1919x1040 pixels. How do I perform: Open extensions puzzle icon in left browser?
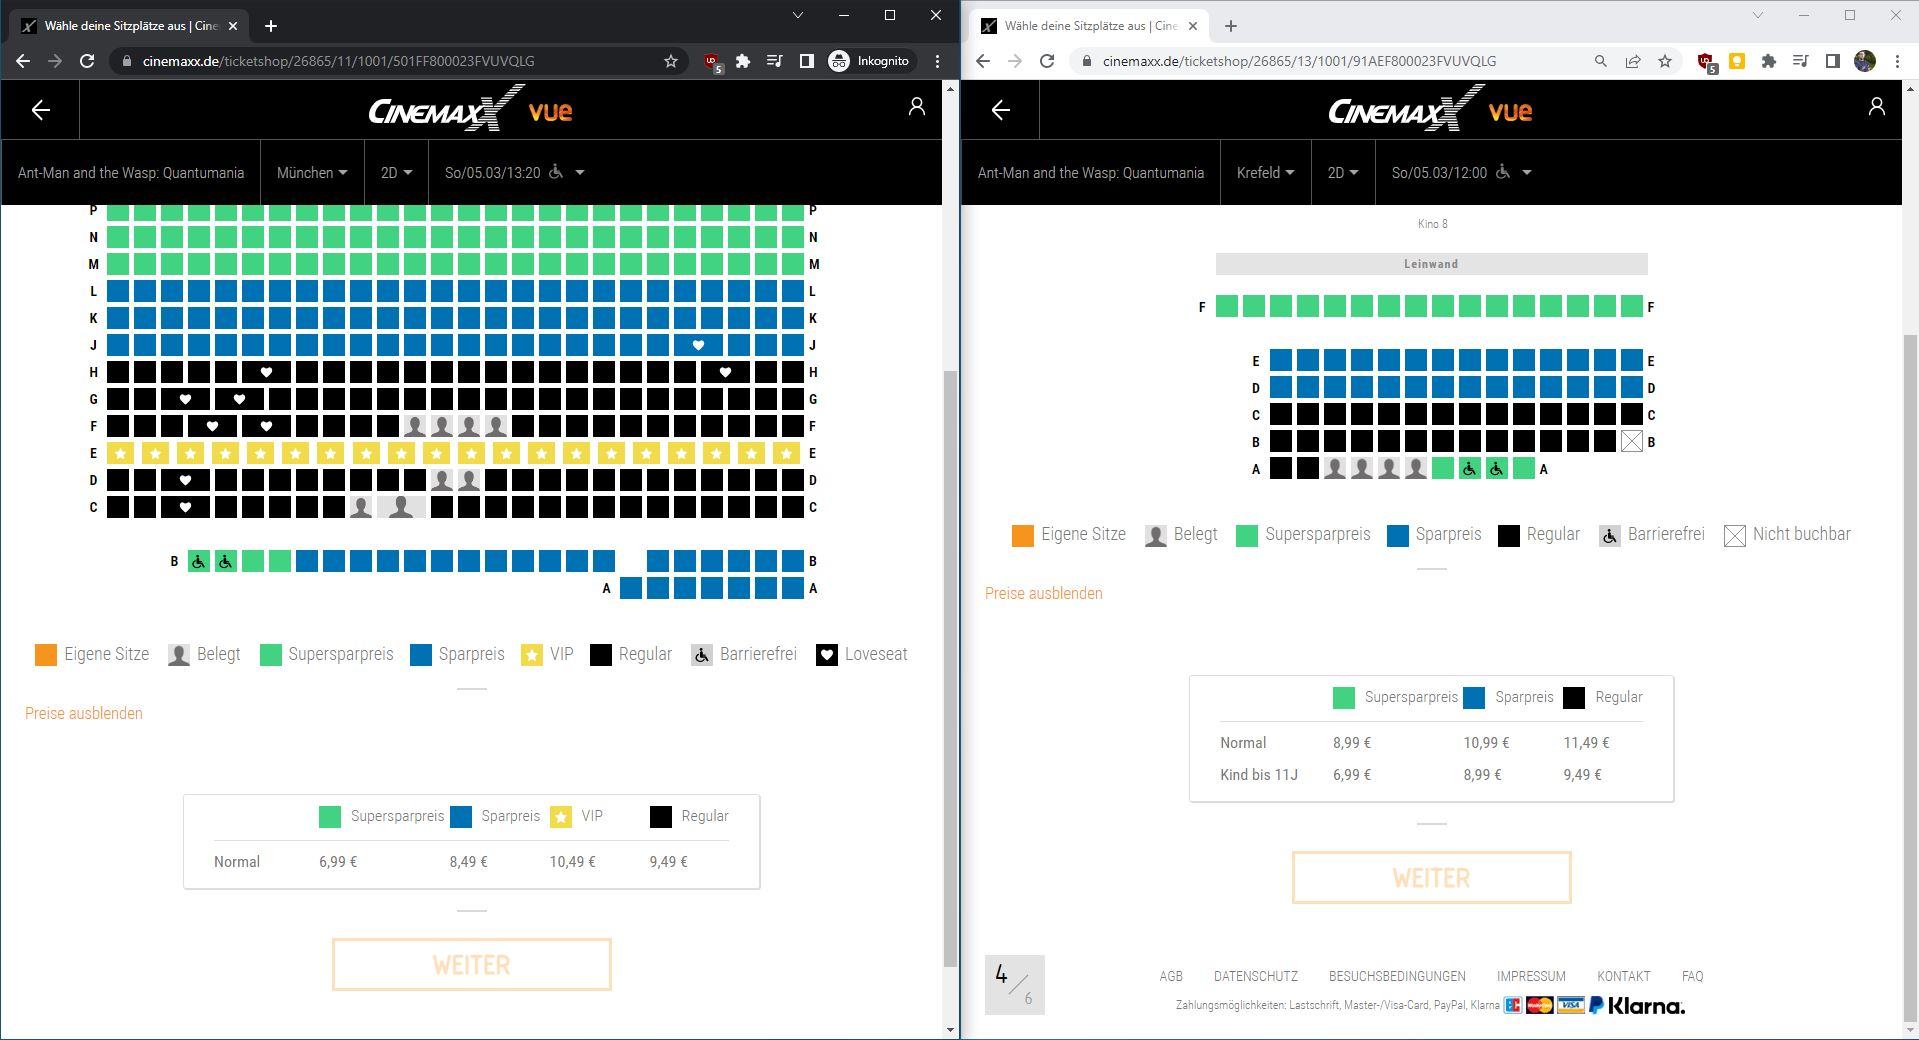pos(742,61)
